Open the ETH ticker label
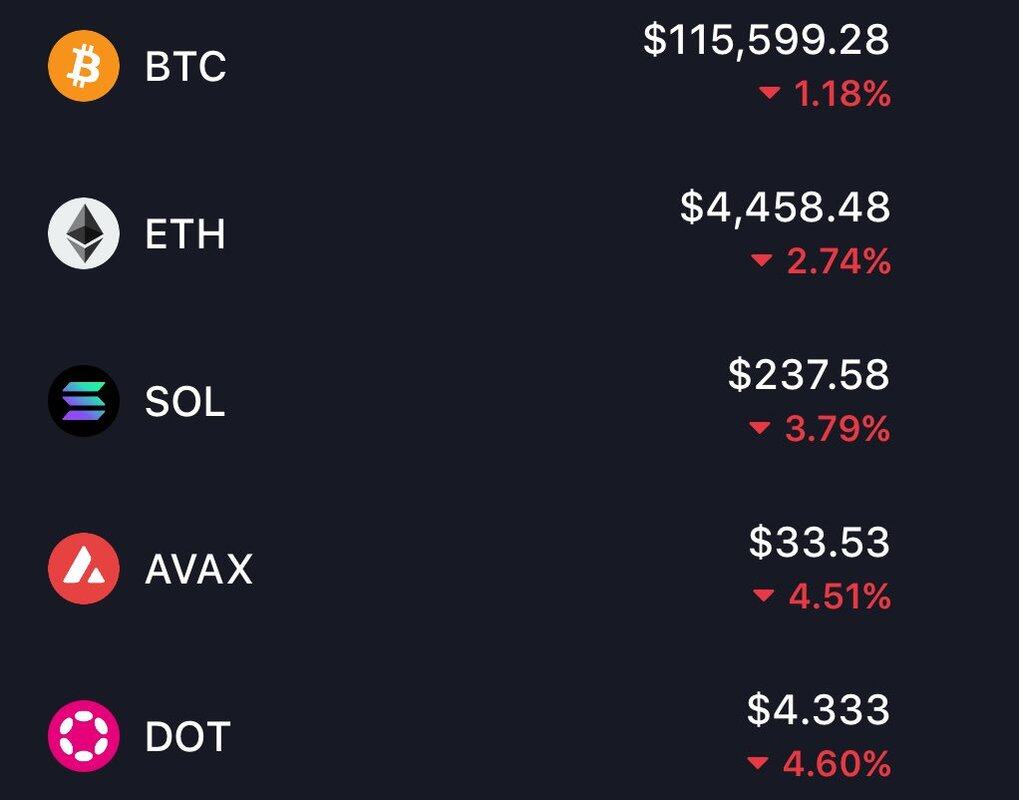Image resolution: width=1019 pixels, height=800 pixels. pyautogui.click(x=185, y=234)
